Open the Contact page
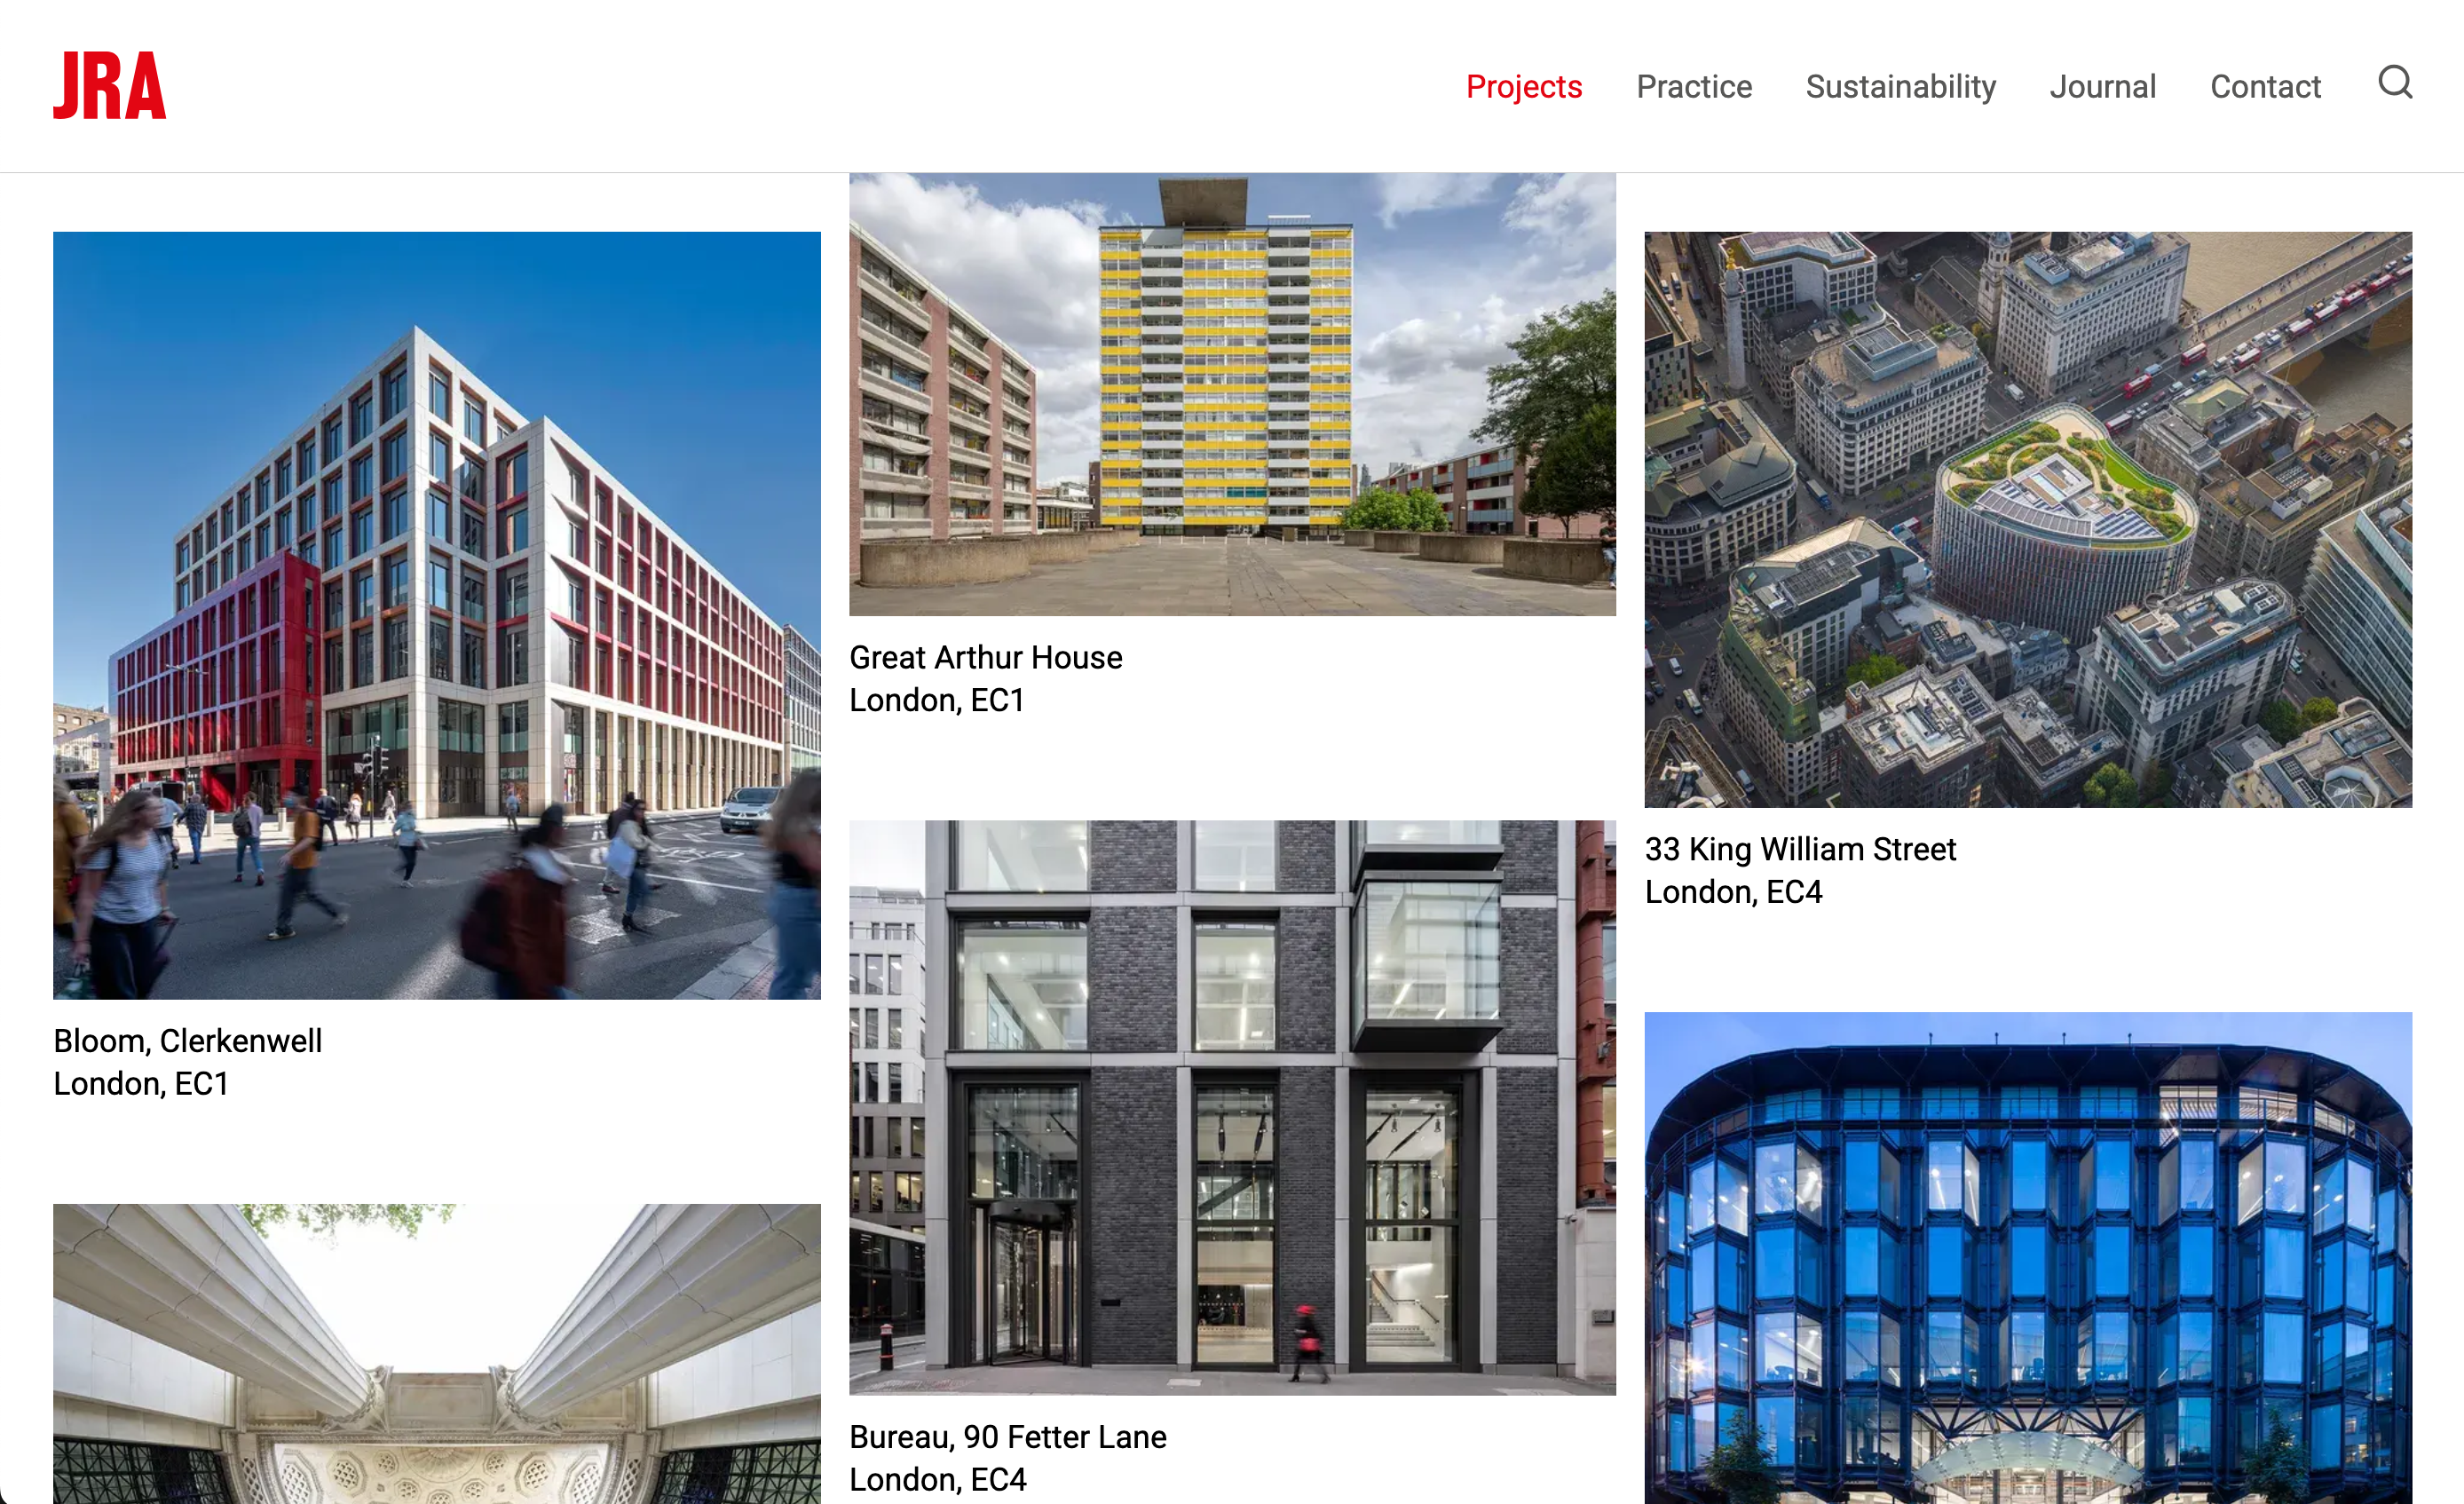 (2264, 87)
